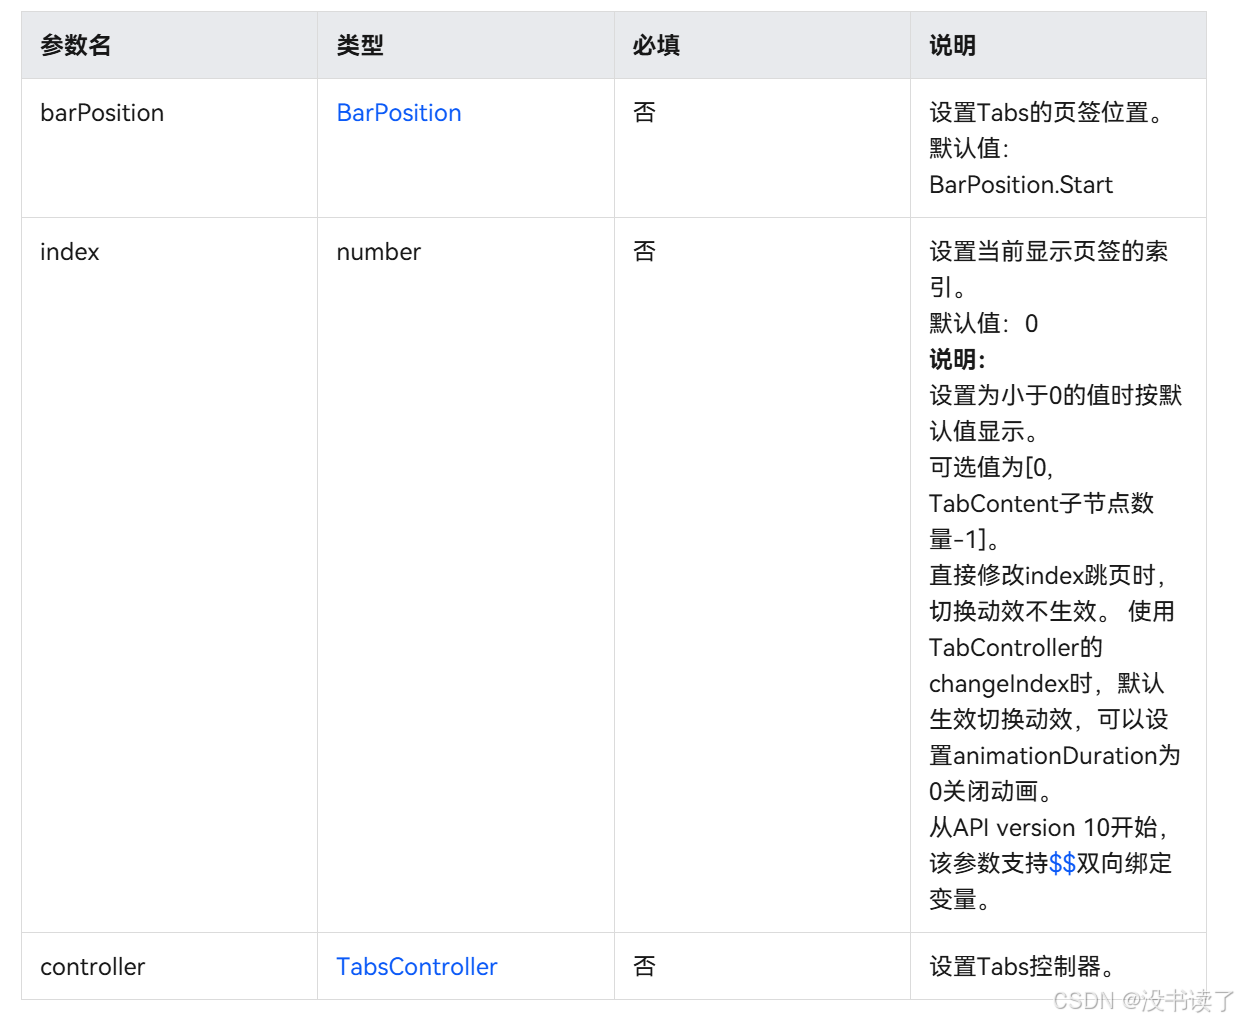Viewport: 1240px width, 1020px height.
Task: Click the text changeIndex时，默认
Action: click(1047, 684)
